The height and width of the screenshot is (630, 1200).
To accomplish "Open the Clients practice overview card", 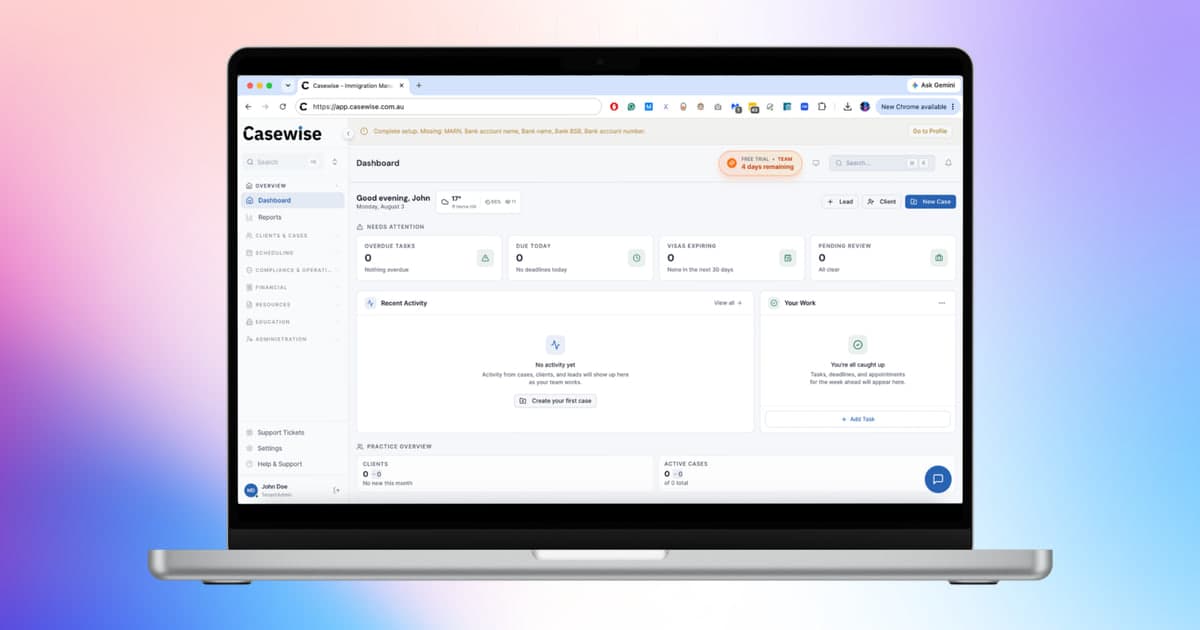I will click(504, 474).
